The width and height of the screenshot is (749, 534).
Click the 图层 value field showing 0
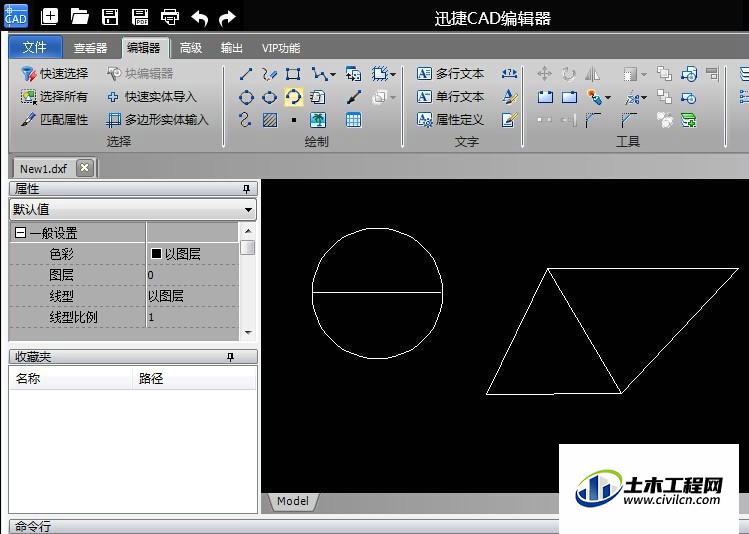(192, 275)
